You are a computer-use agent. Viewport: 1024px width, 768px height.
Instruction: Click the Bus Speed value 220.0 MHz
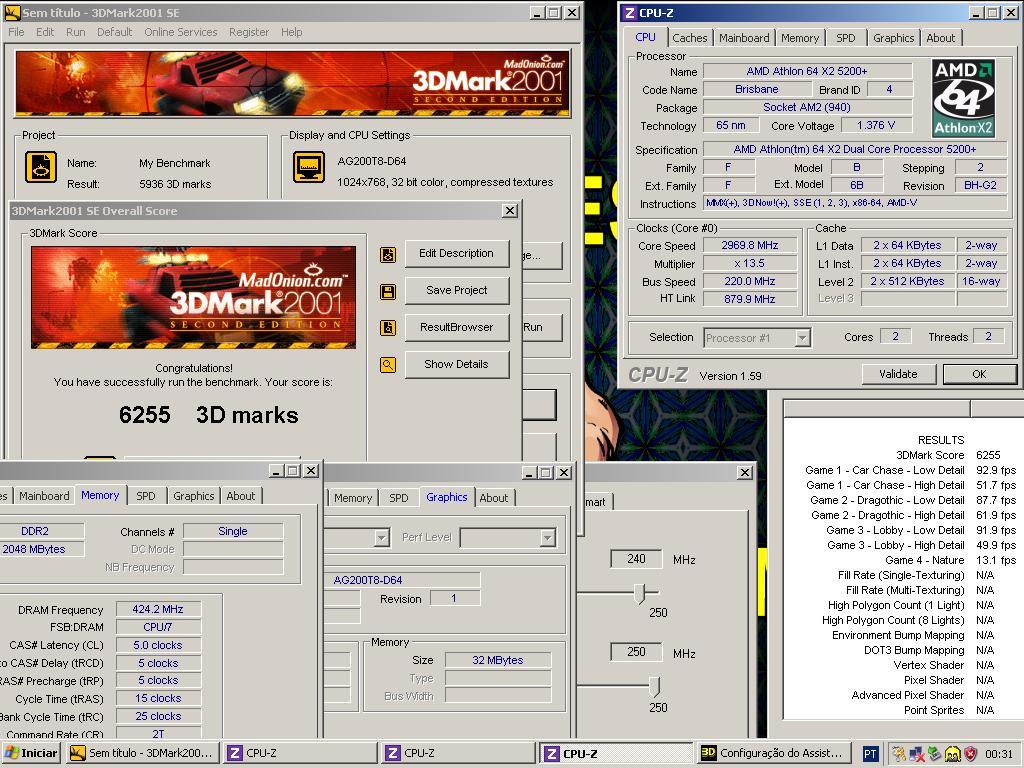[x=750, y=281]
